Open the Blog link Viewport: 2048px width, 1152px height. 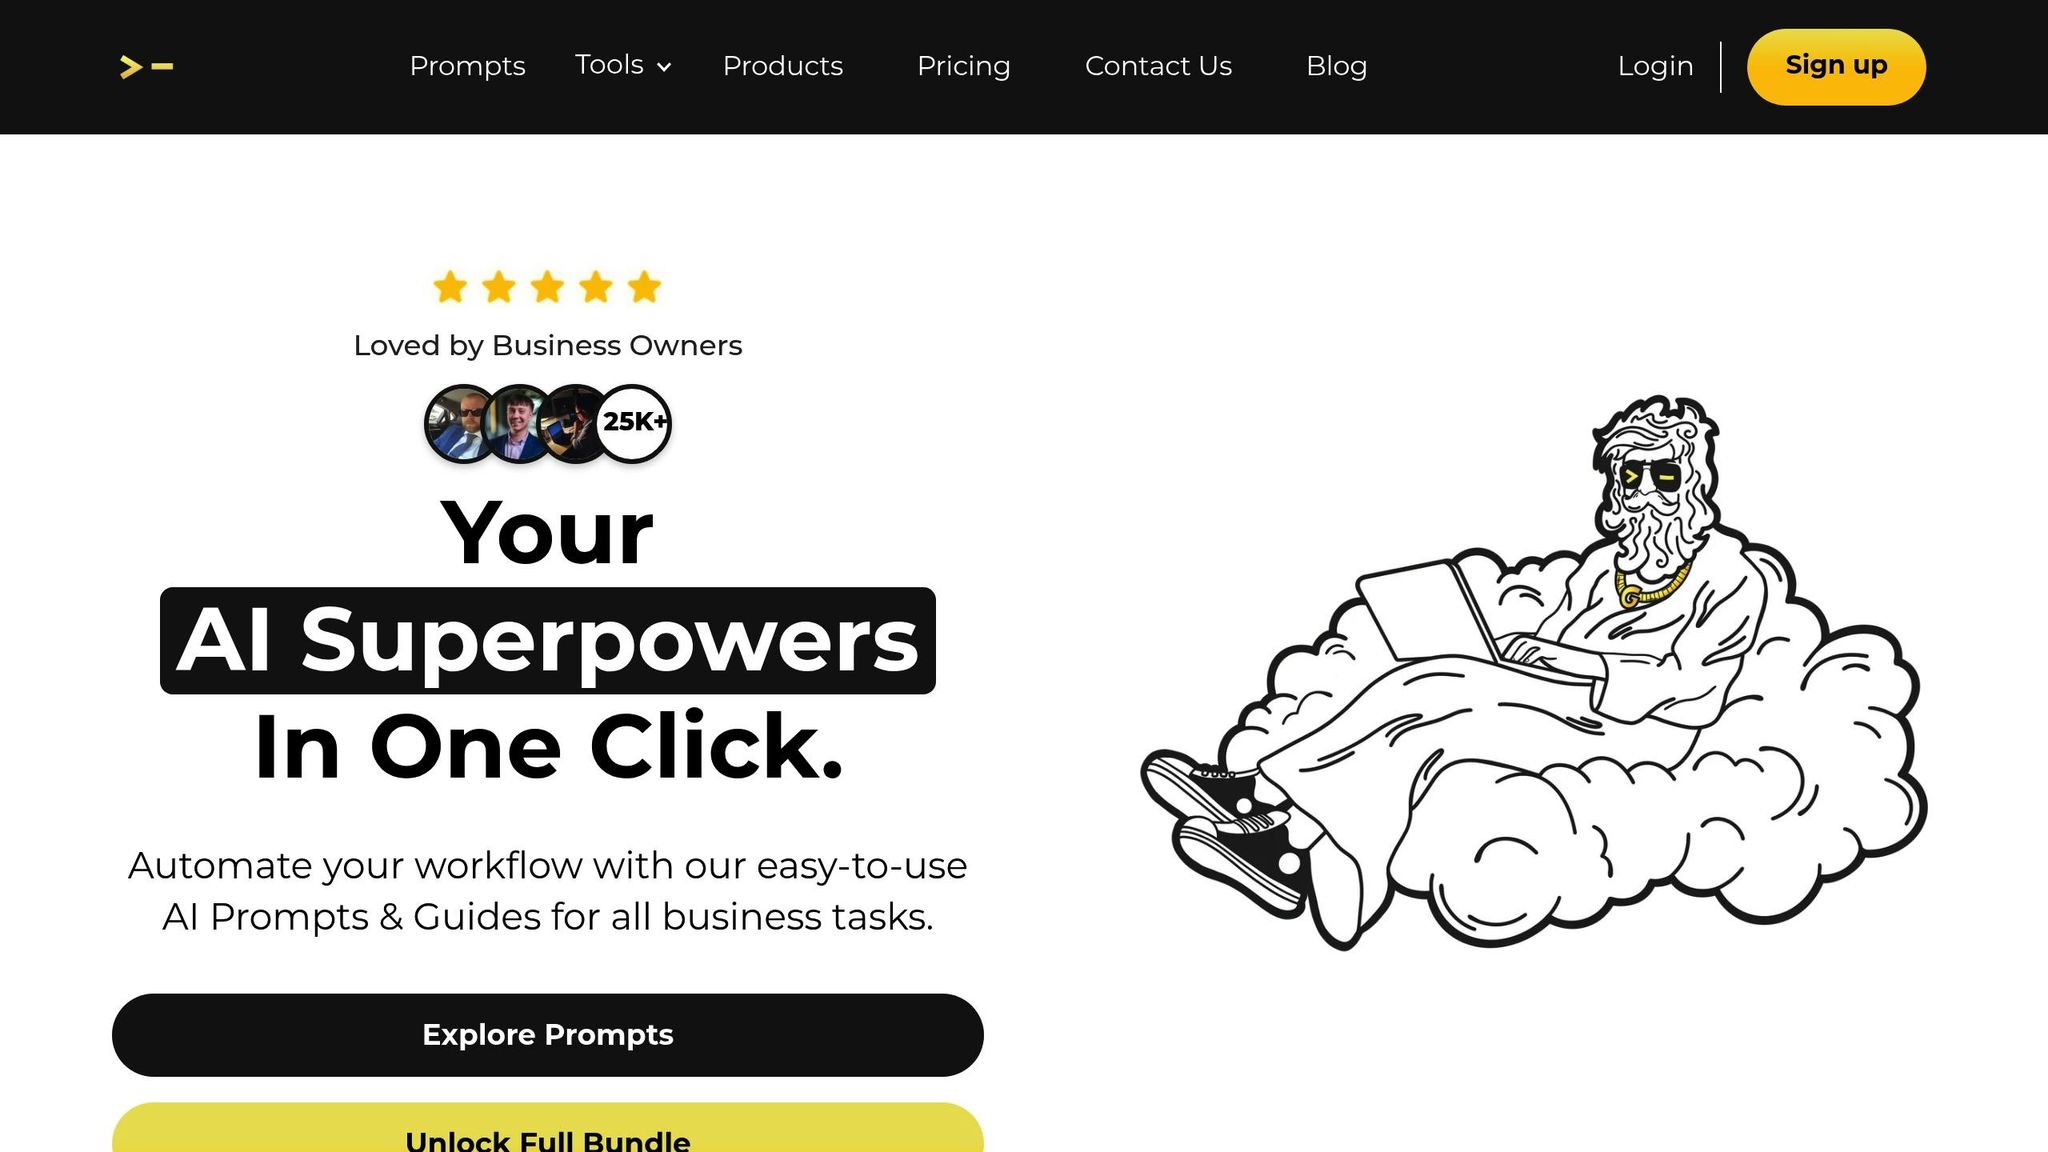click(1336, 66)
